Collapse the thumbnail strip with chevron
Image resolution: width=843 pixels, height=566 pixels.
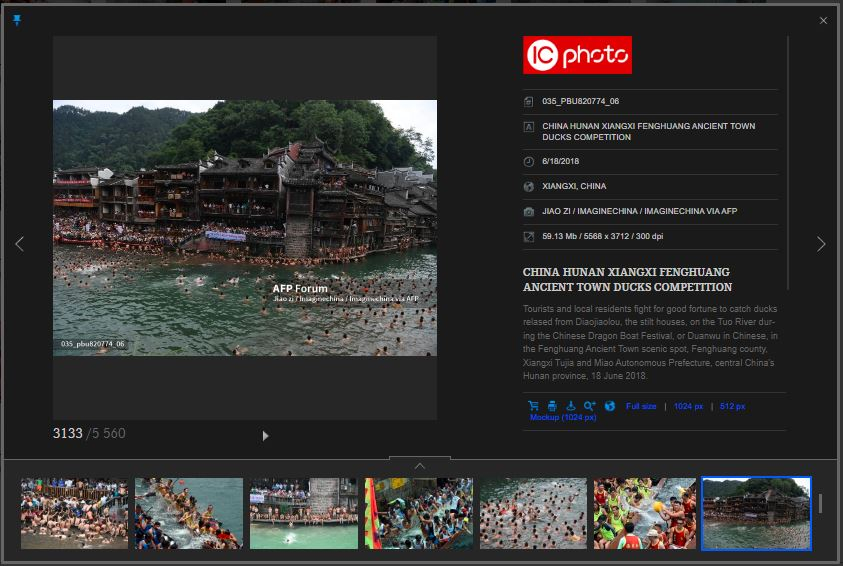(x=420, y=465)
